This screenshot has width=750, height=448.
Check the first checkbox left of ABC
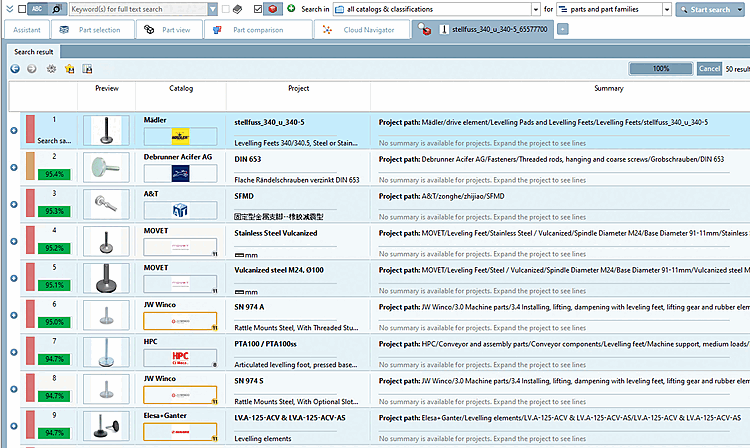[22, 9]
